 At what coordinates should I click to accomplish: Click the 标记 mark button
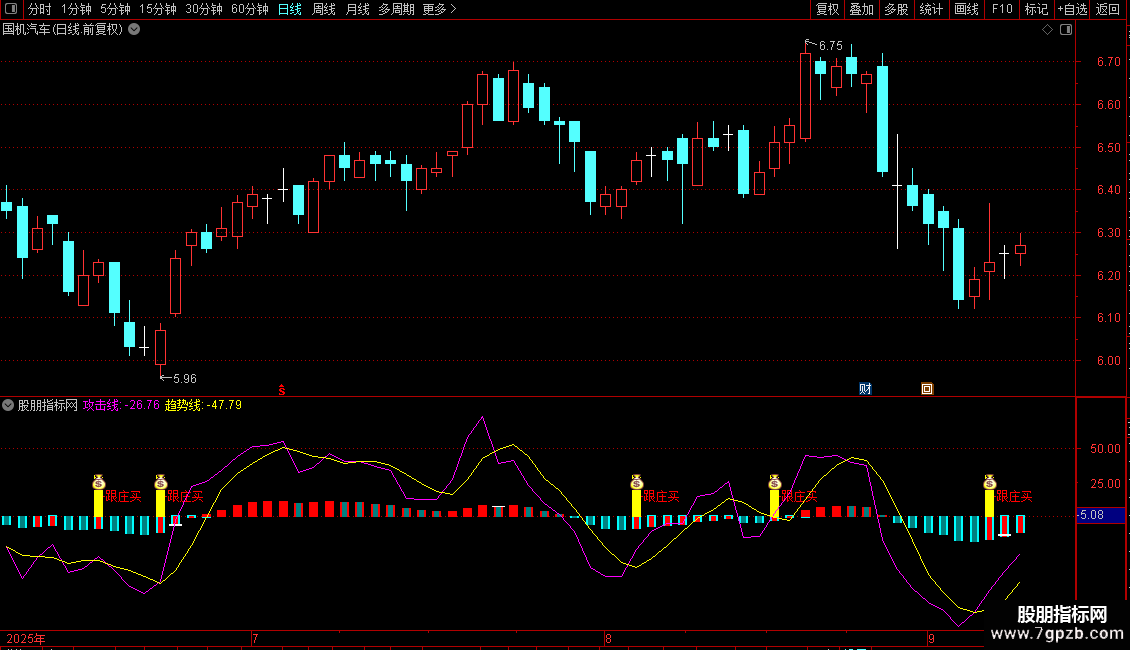[1036, 9]
